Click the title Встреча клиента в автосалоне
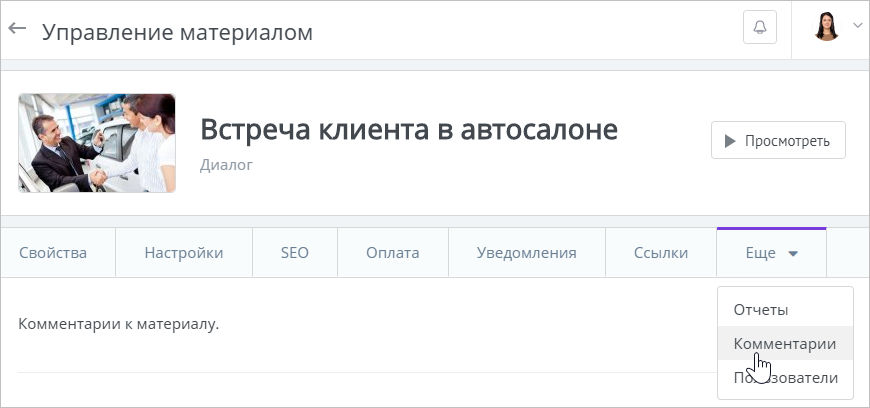This screenshot has height=408, width=870. coord(408,130)
